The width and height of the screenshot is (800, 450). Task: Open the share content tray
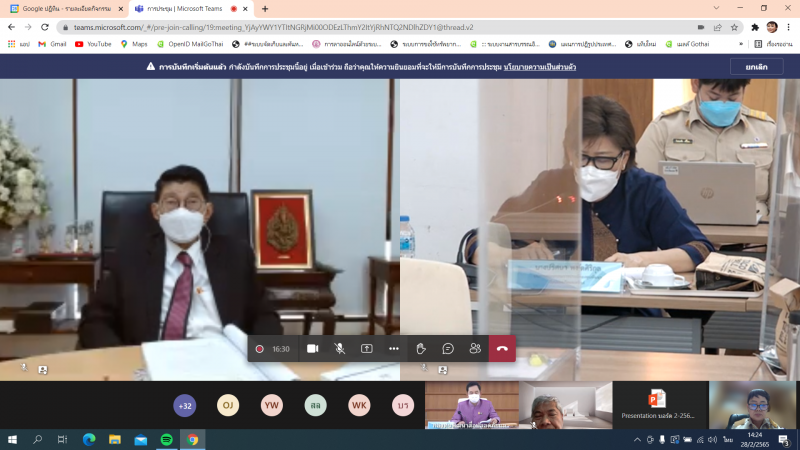tap(366, 348)
